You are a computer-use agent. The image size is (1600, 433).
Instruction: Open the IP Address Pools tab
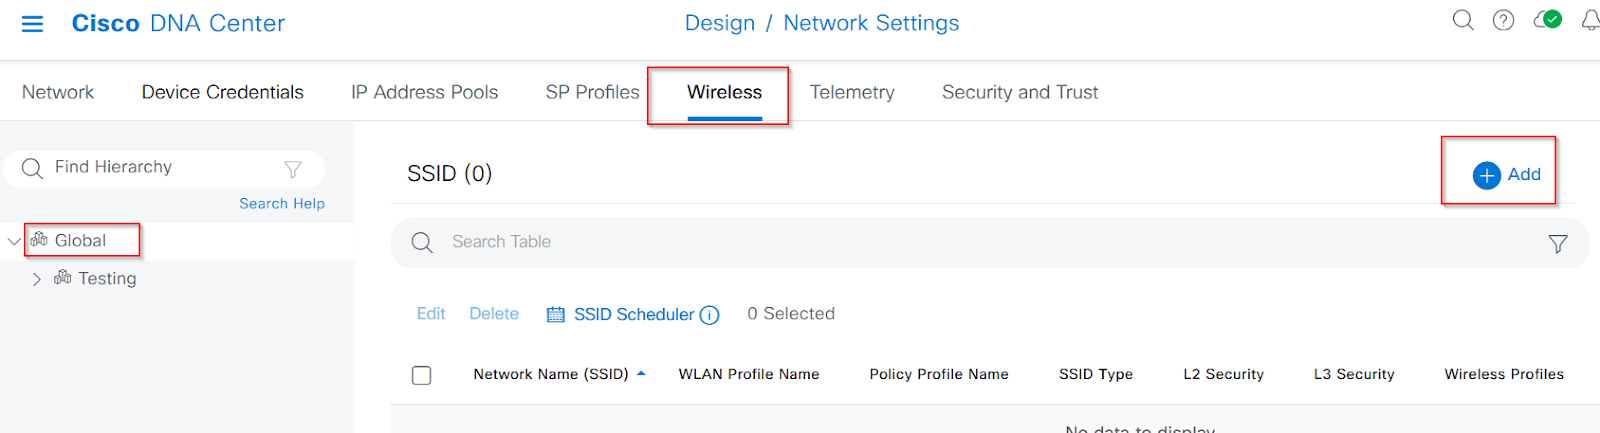coord(424,92)
